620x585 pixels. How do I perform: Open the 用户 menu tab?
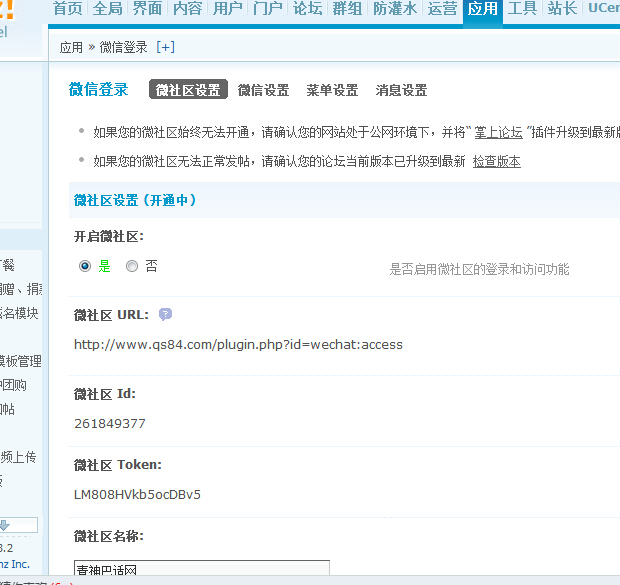[x=228, y=8]
